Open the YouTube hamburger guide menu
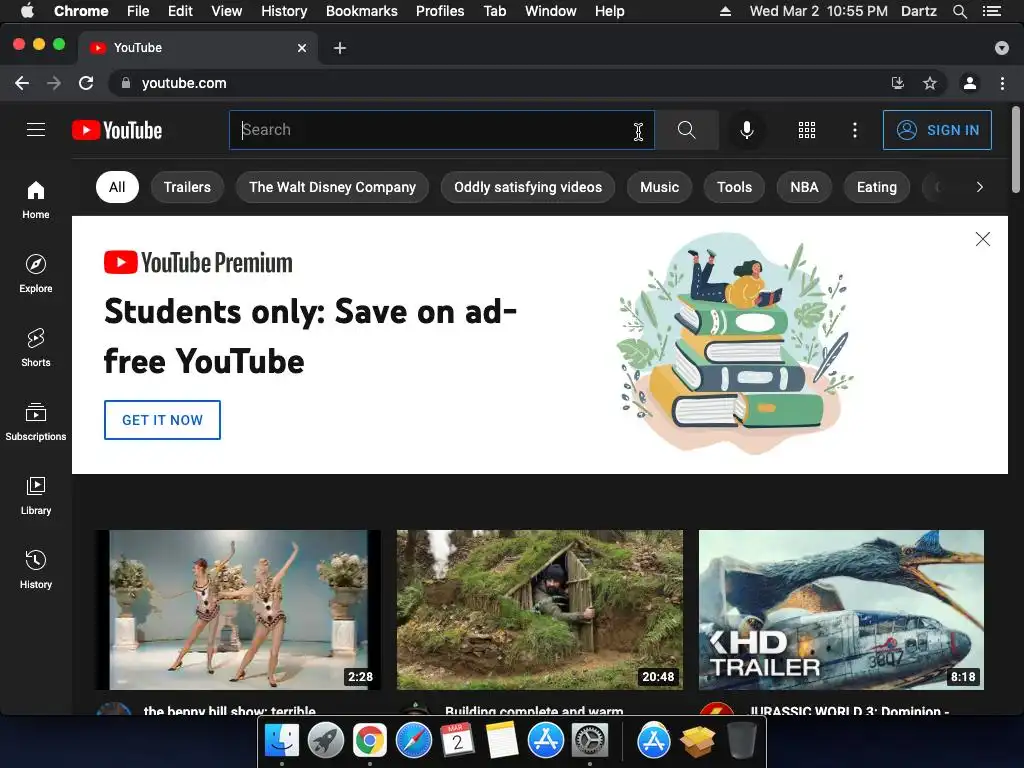The height and width of the screenshot is (768, 1024). (x=36, y=130)
